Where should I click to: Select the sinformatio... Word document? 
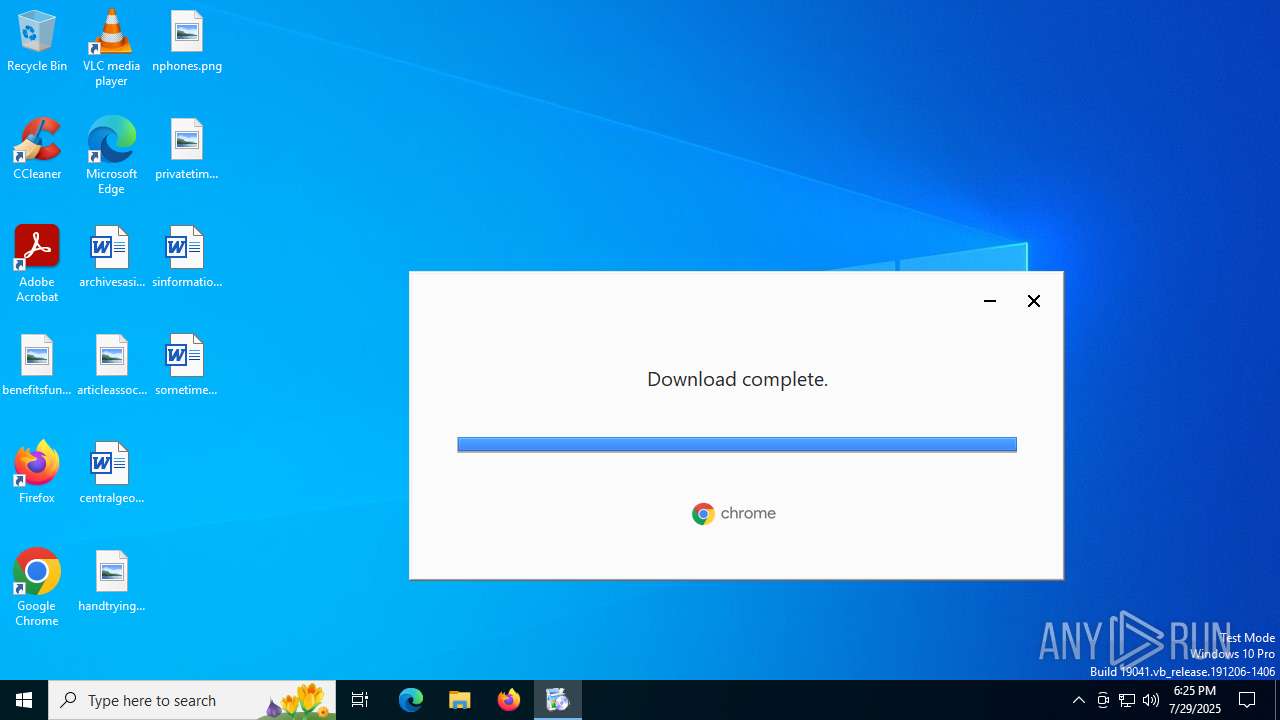point(187,257)
